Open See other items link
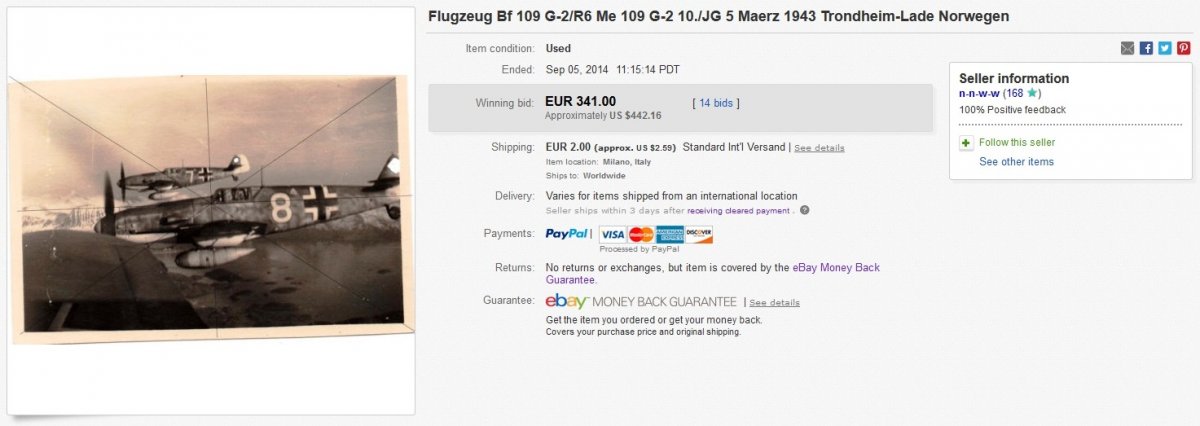Screen dimensions: 1200x426 pyautogui.click(x=1016, y=162)
